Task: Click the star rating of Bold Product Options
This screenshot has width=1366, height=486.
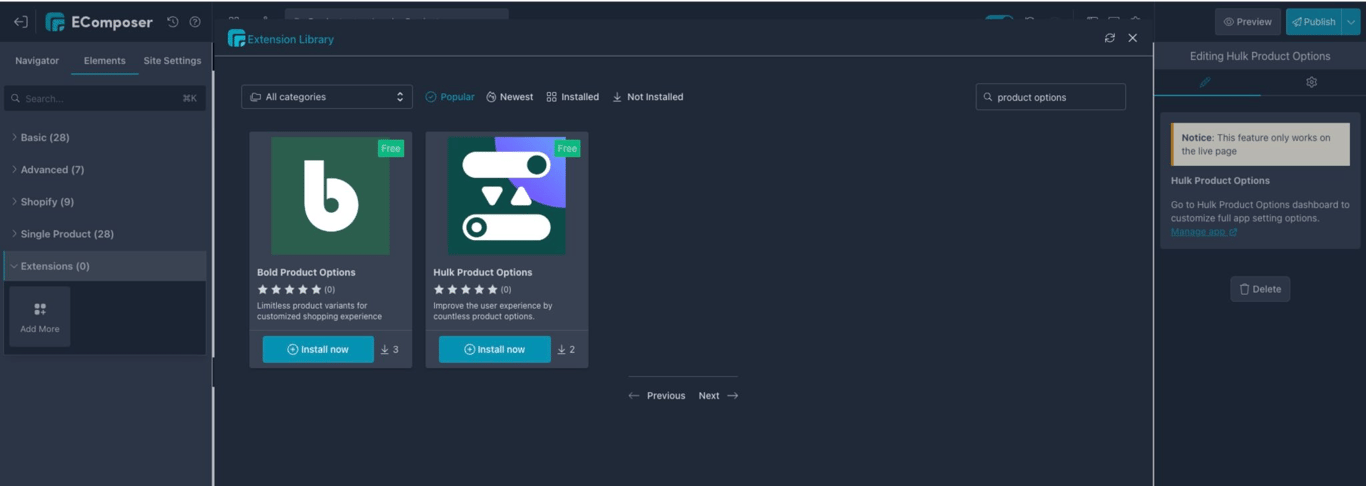Action: point(290,289)
